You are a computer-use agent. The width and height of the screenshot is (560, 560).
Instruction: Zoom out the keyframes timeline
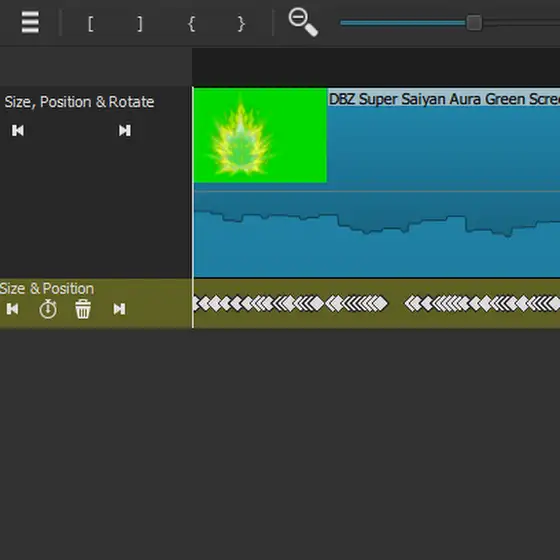tap(303, 22)
